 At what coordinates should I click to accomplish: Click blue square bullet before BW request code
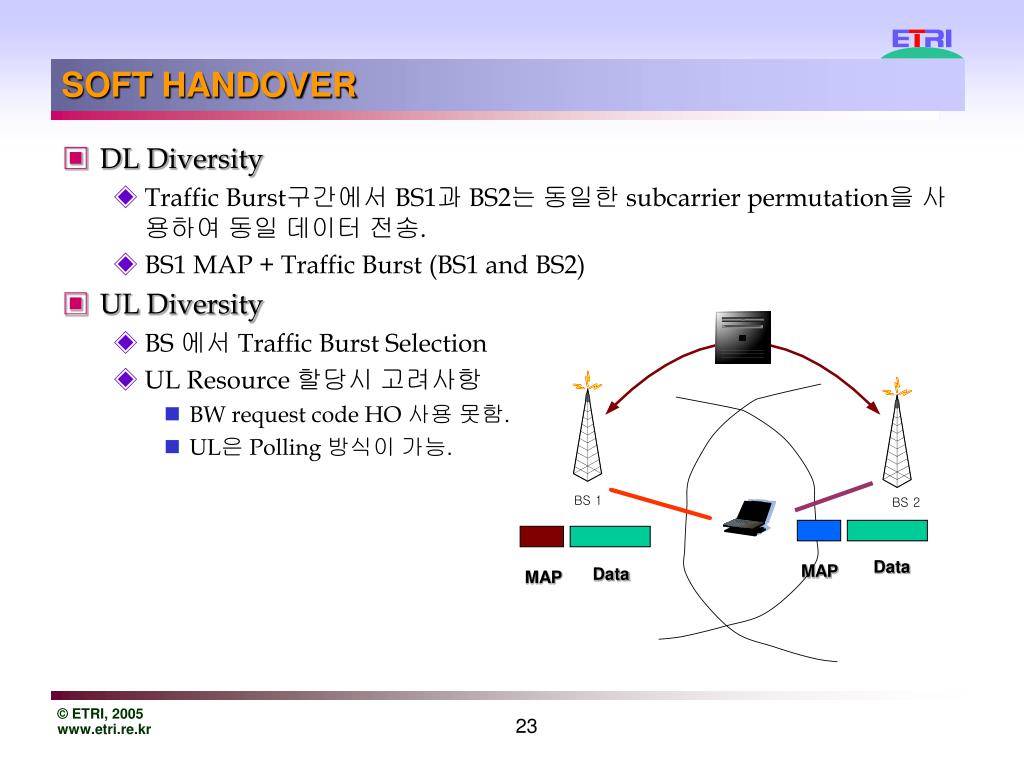click(x=172, y=413)
